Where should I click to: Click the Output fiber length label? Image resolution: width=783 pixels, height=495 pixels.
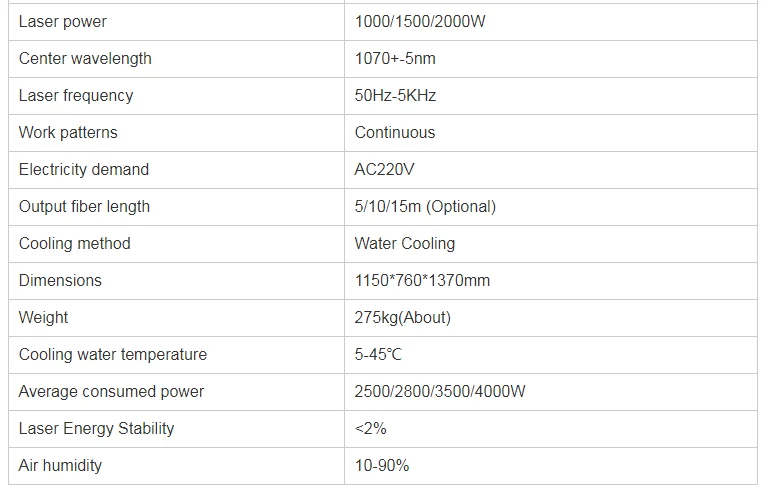point(84,206)
